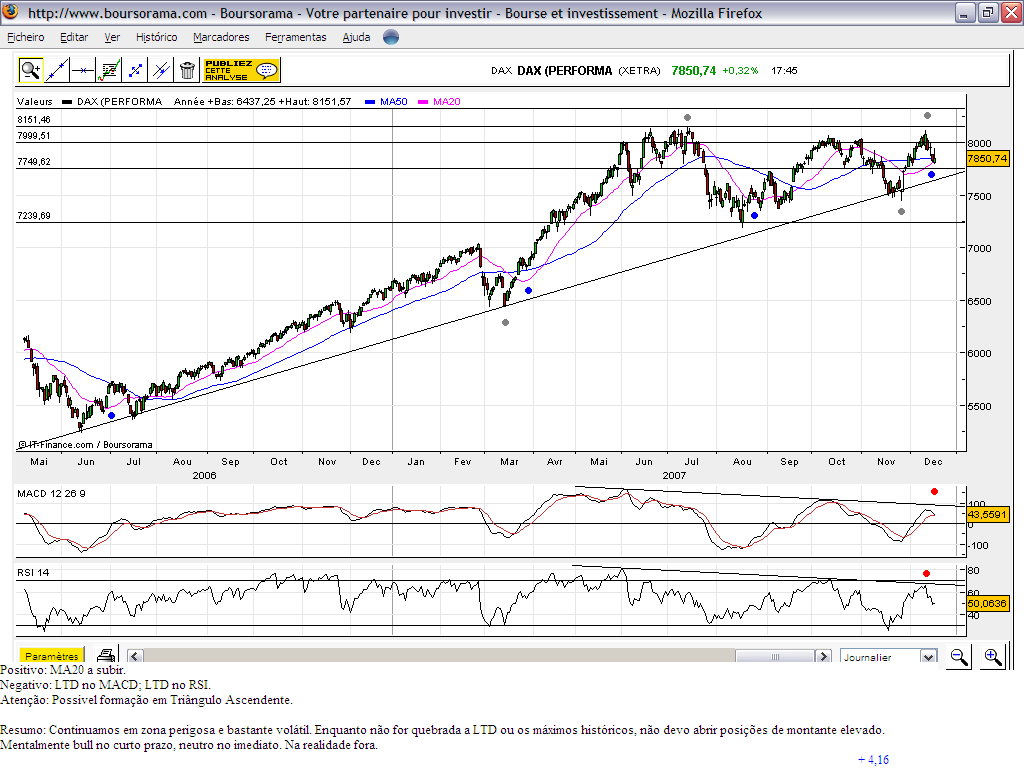
Task: Click the Paramètres button
Action: coord(52,656)
